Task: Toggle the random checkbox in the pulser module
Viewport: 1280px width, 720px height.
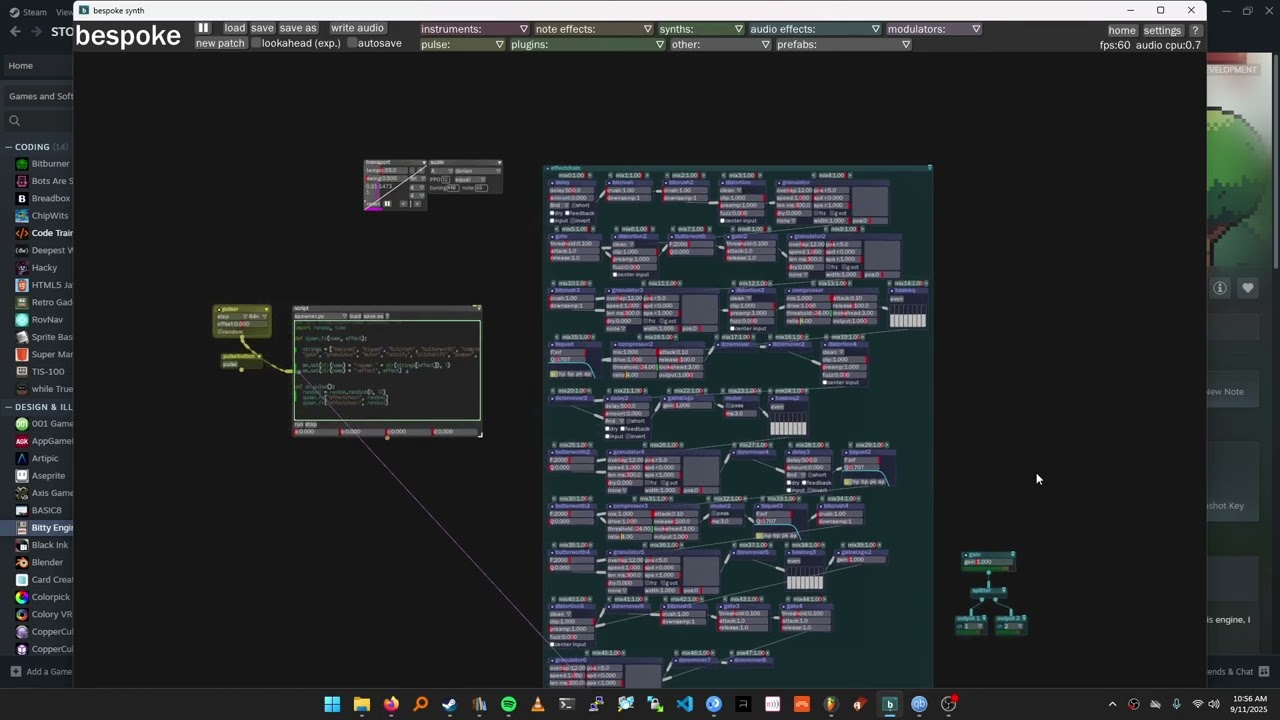Action: (219, 332)
